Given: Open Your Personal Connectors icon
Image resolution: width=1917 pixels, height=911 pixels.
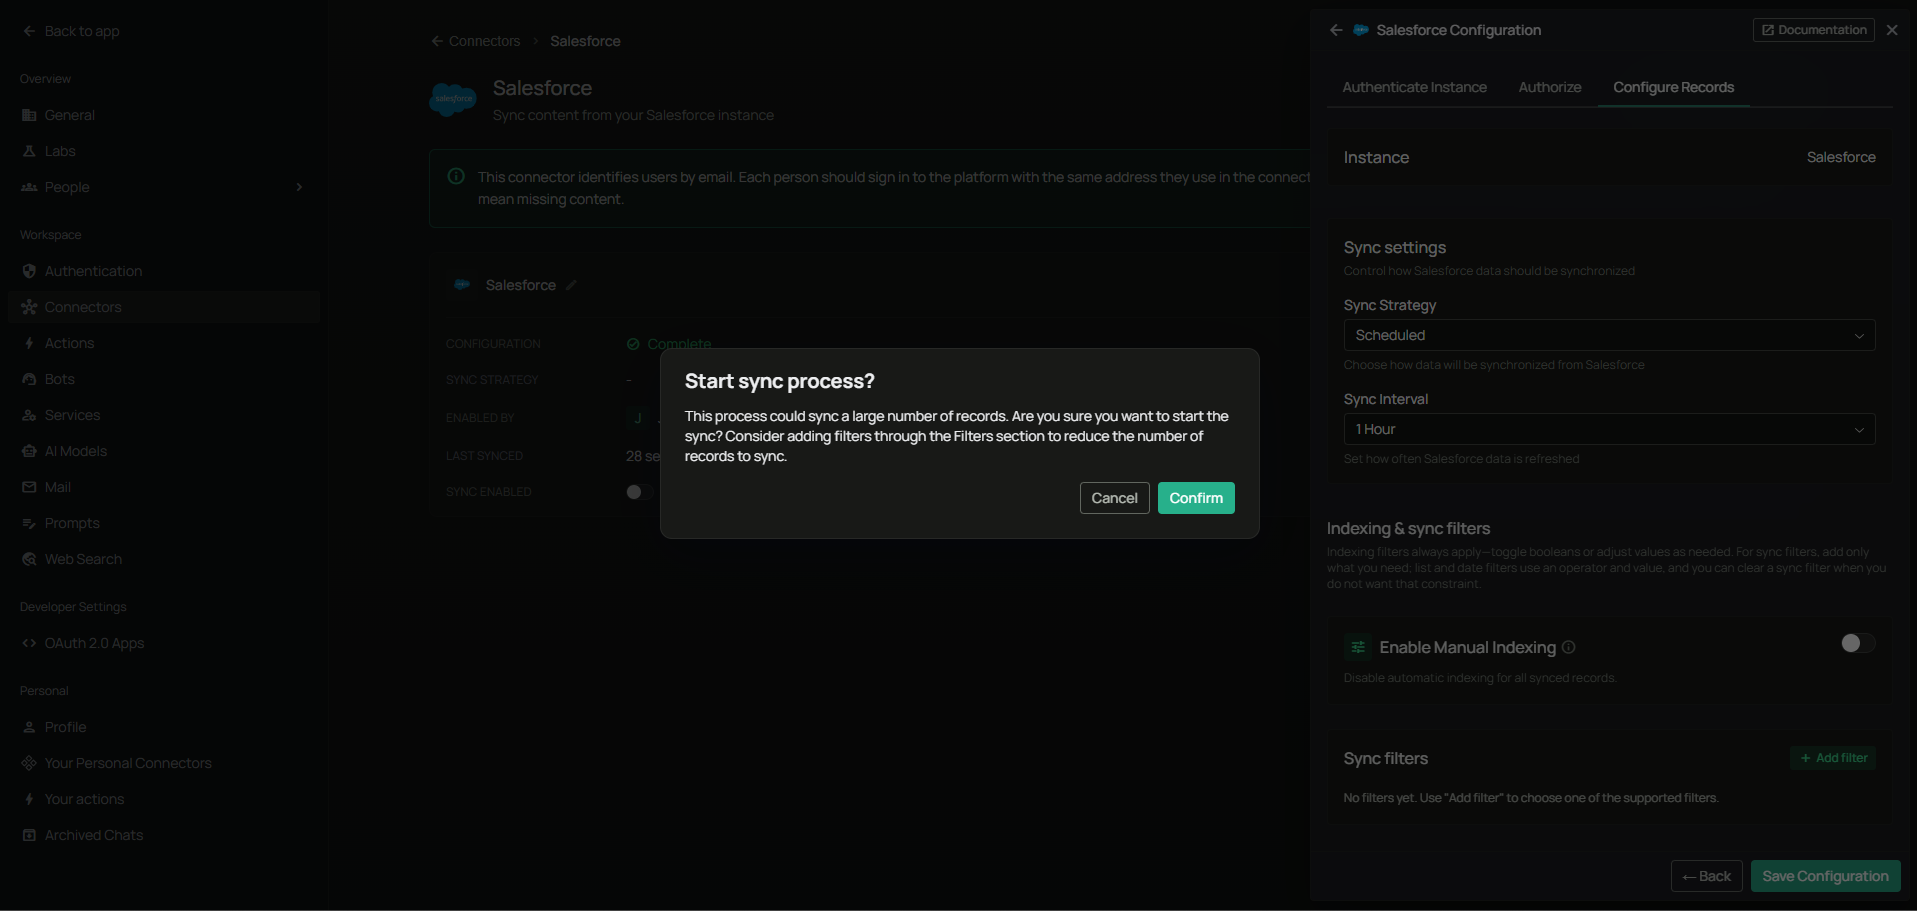Looking at the screenshot, I should point(29,763).
